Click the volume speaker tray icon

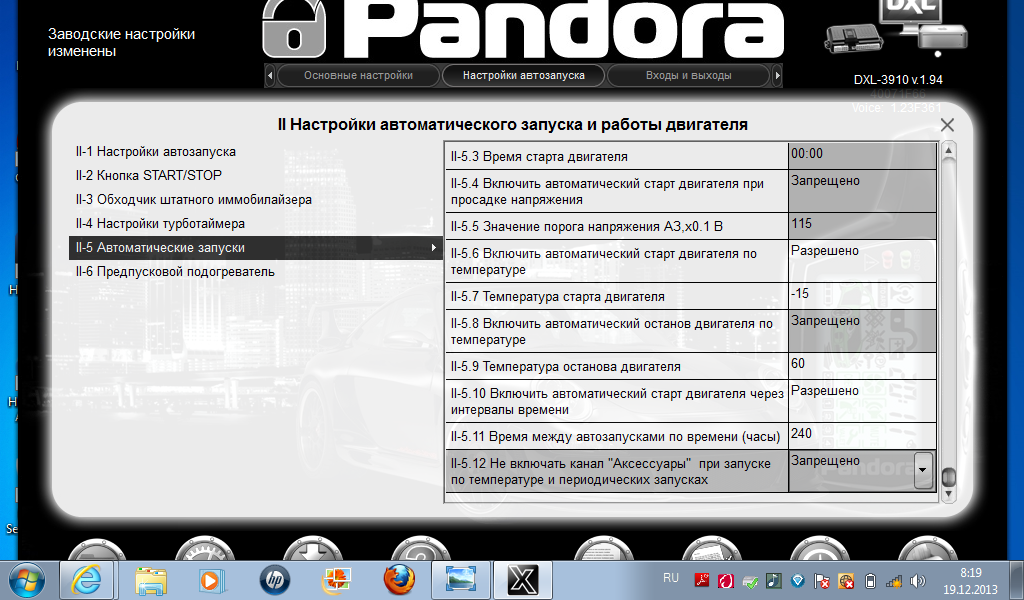coord(915,580)
